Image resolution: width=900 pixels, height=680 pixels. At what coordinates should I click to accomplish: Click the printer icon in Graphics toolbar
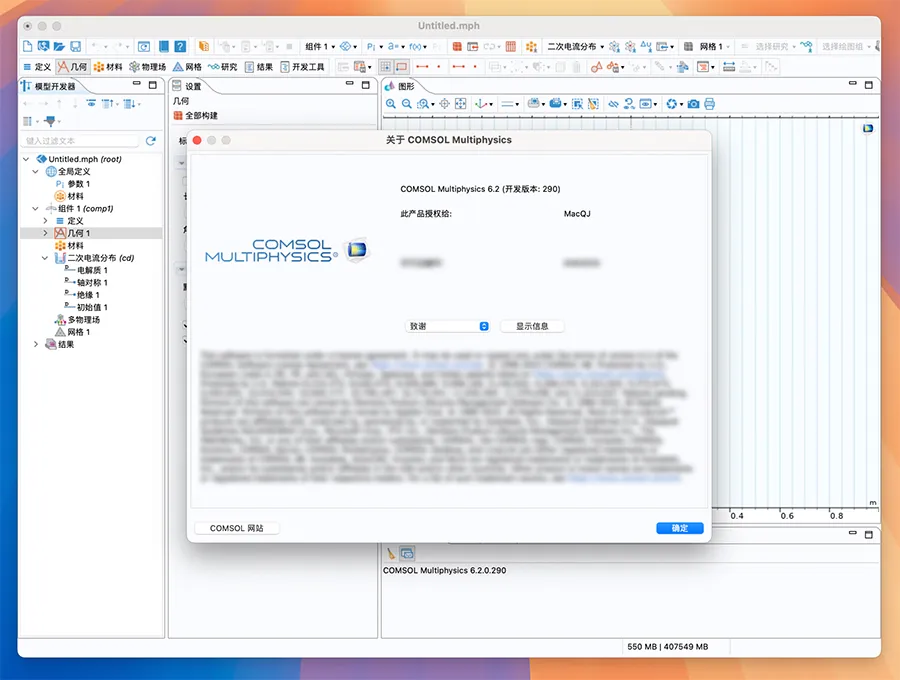(709, 103)
